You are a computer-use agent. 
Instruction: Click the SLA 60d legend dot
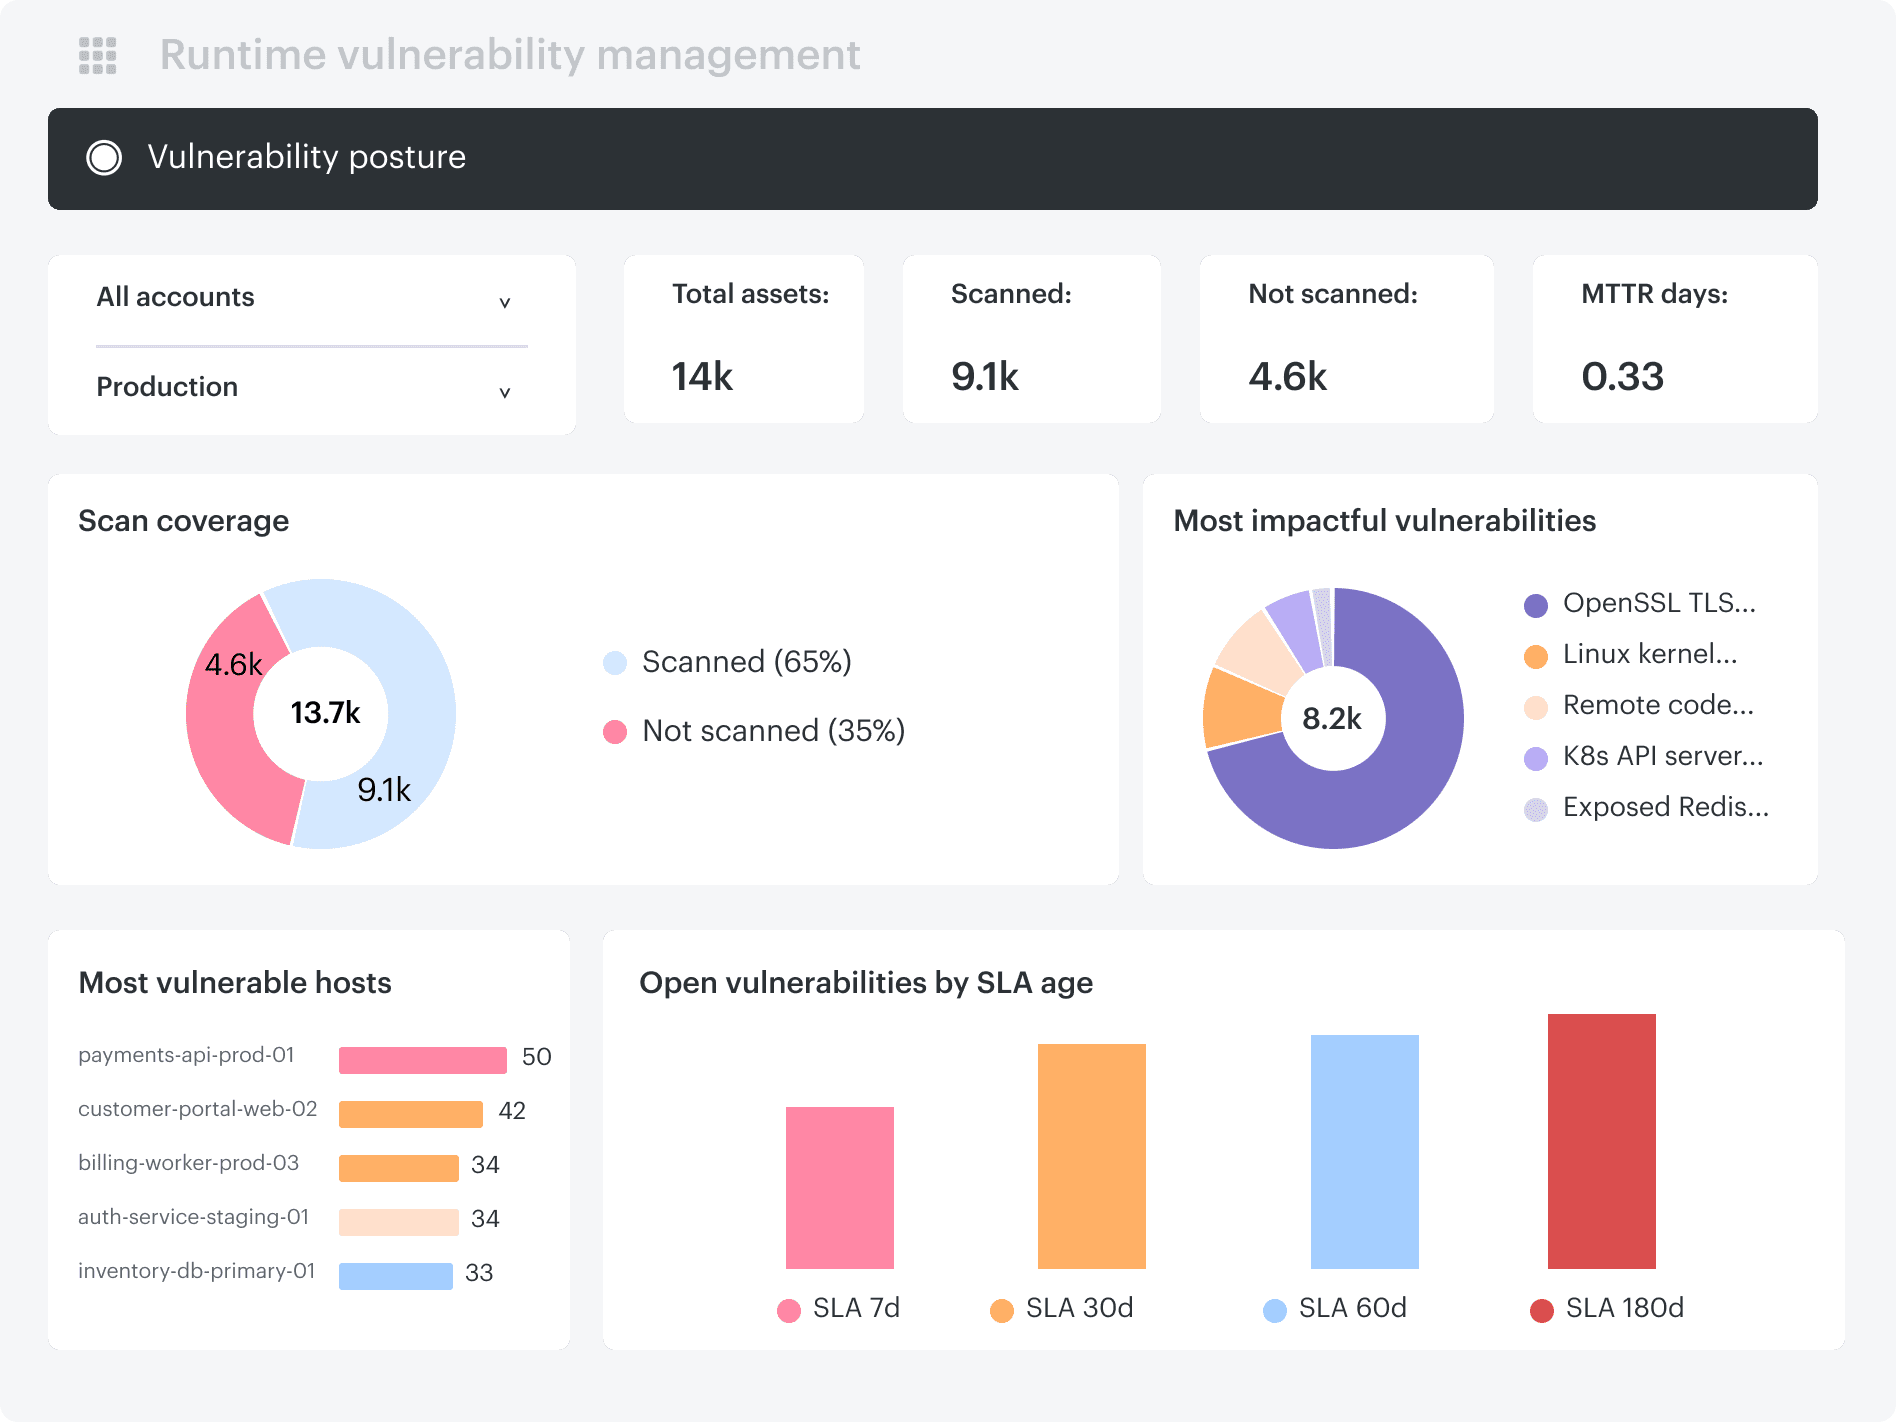click(1275, 1311)
